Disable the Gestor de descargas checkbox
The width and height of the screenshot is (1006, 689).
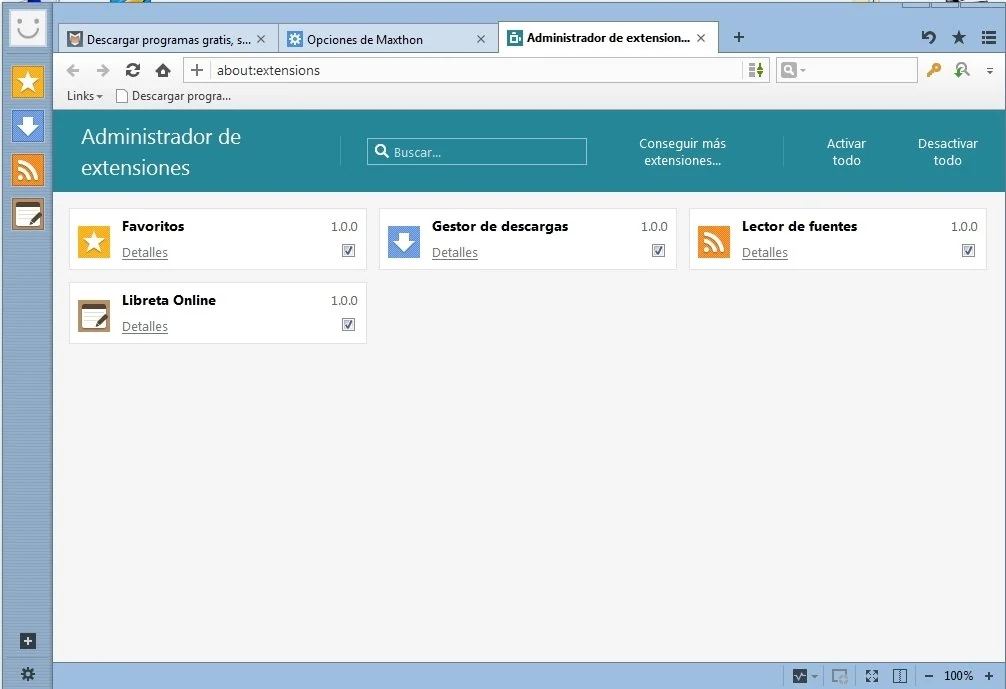[x=658, y=250]
